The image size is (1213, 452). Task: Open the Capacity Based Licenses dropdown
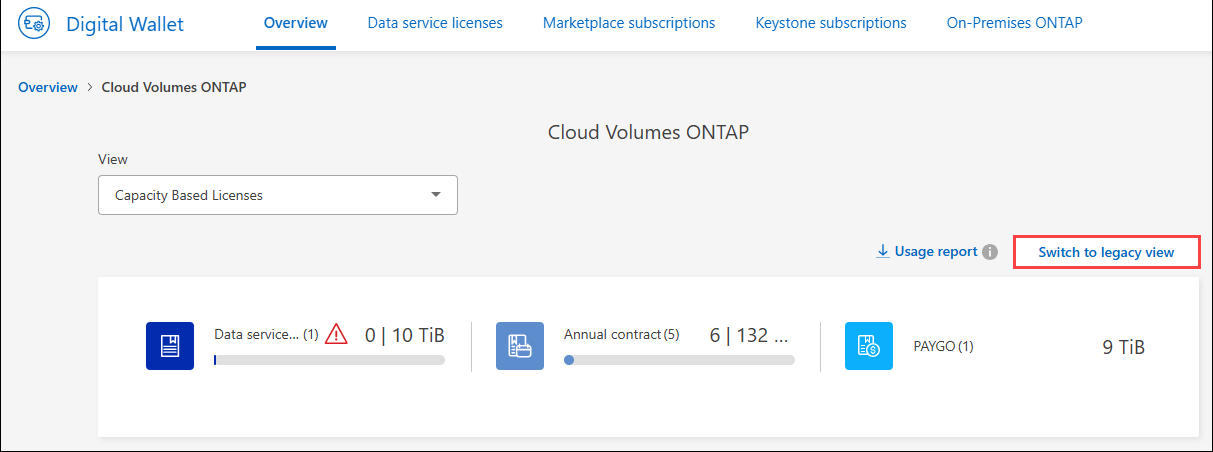(277, 195)
